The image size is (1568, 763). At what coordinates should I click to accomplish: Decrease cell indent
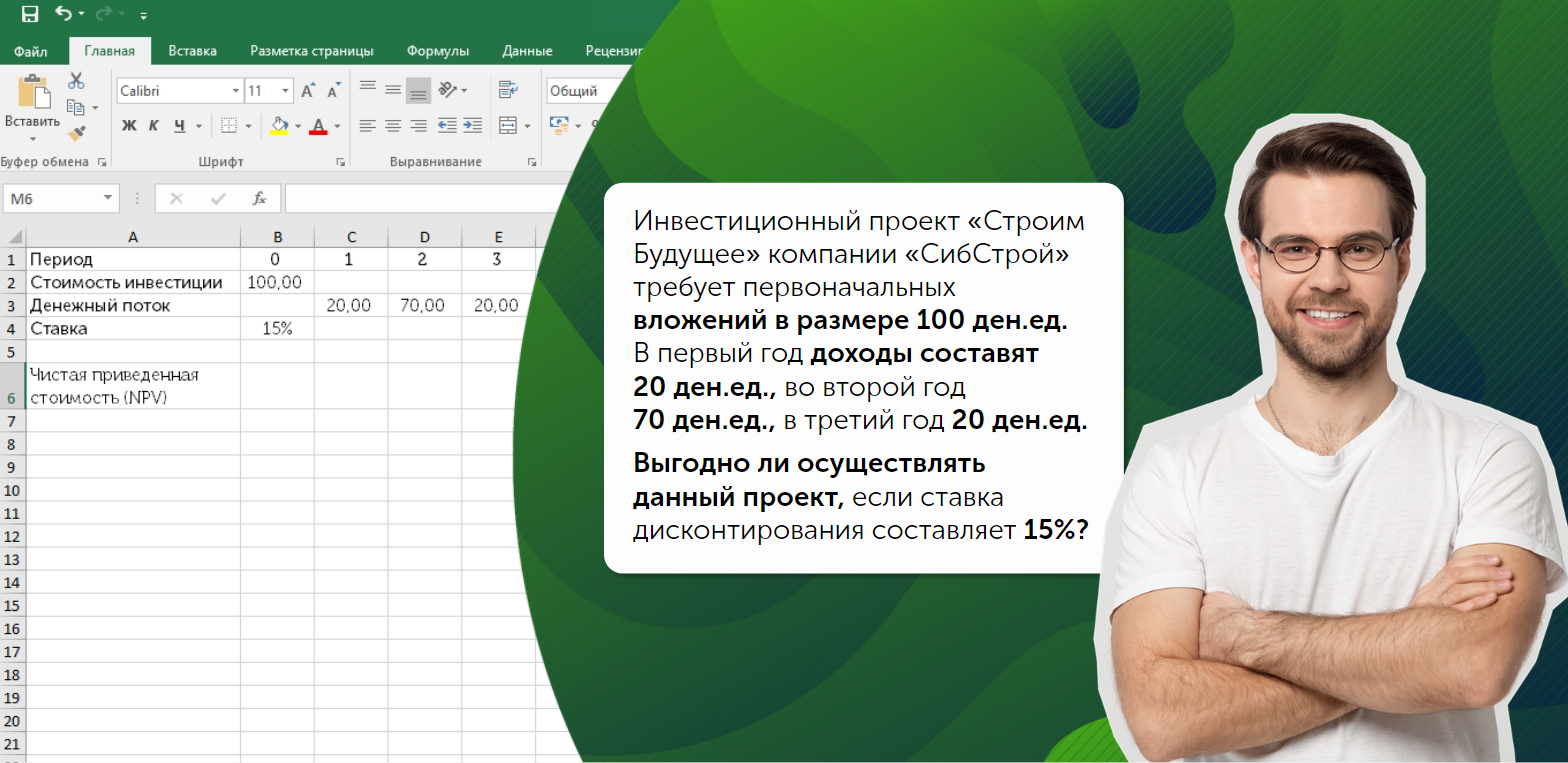[447, 126]
